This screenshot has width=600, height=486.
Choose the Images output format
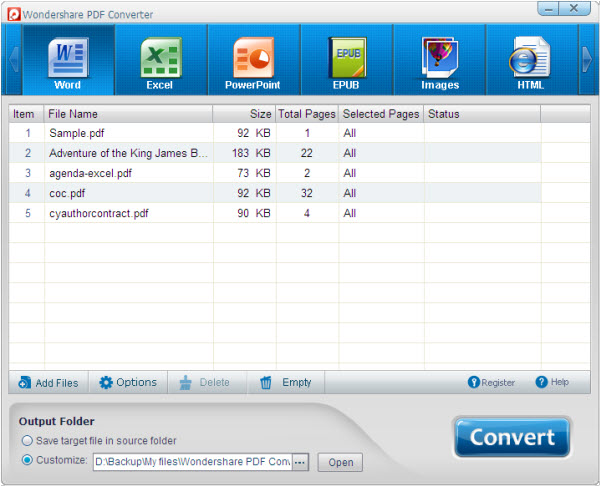[439, 60]
